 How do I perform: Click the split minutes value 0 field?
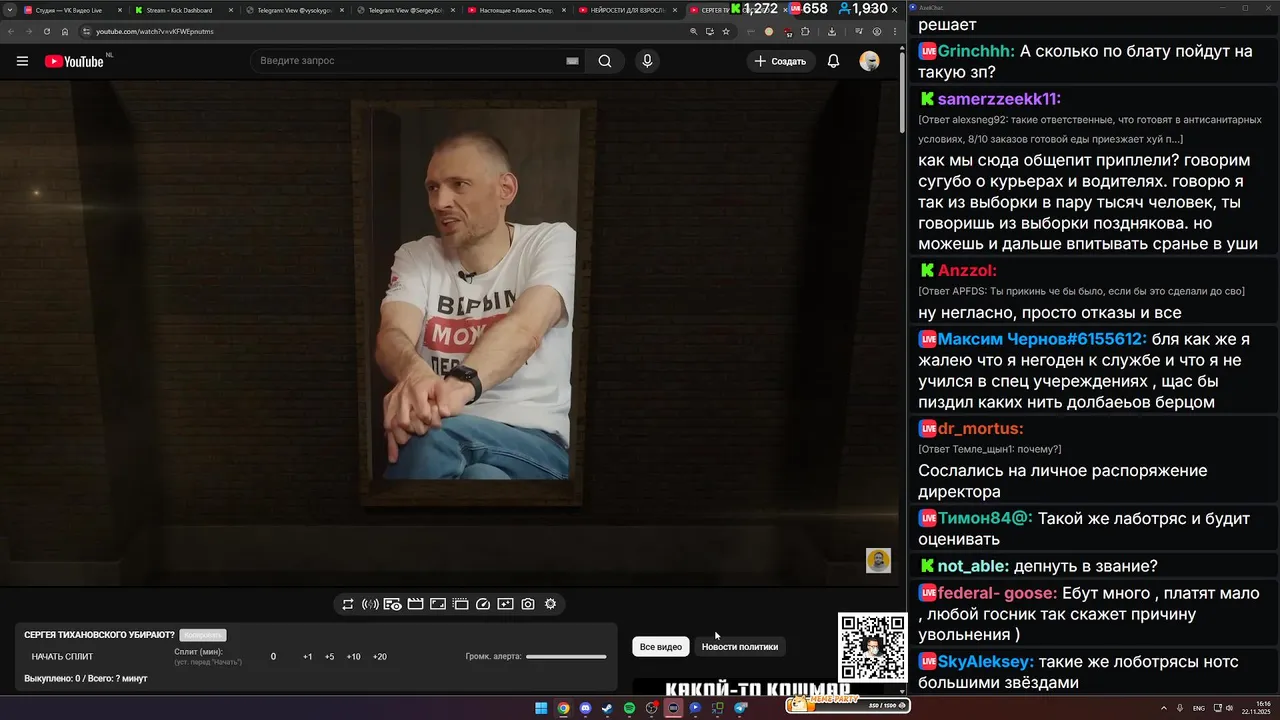[273, 657]
